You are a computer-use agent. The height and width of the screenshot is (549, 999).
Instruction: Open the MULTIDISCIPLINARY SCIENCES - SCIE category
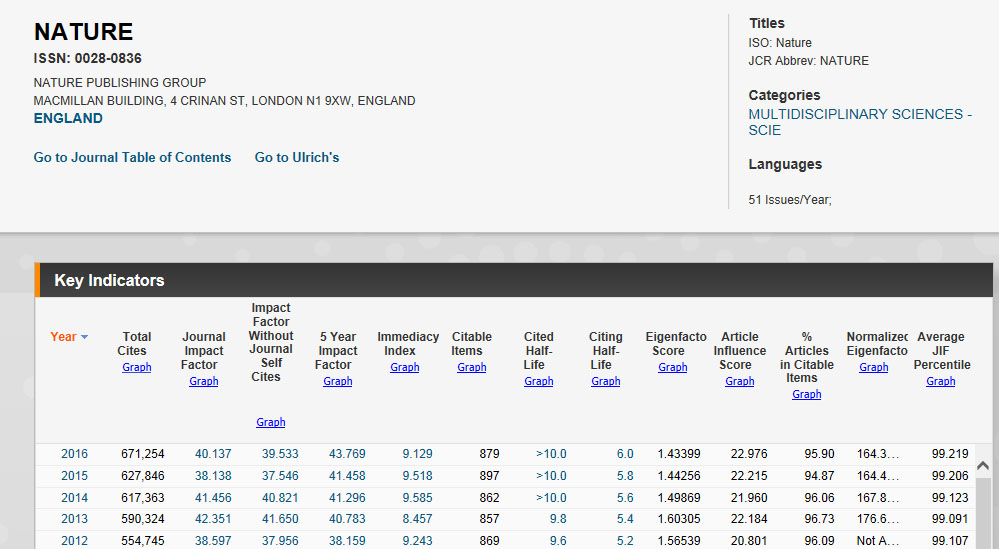[860, 122]
